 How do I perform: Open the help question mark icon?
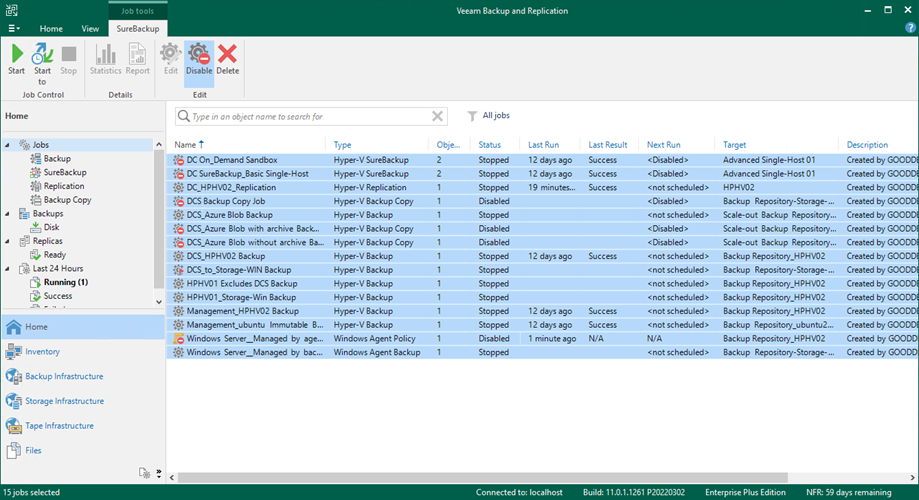pos(910,28)
